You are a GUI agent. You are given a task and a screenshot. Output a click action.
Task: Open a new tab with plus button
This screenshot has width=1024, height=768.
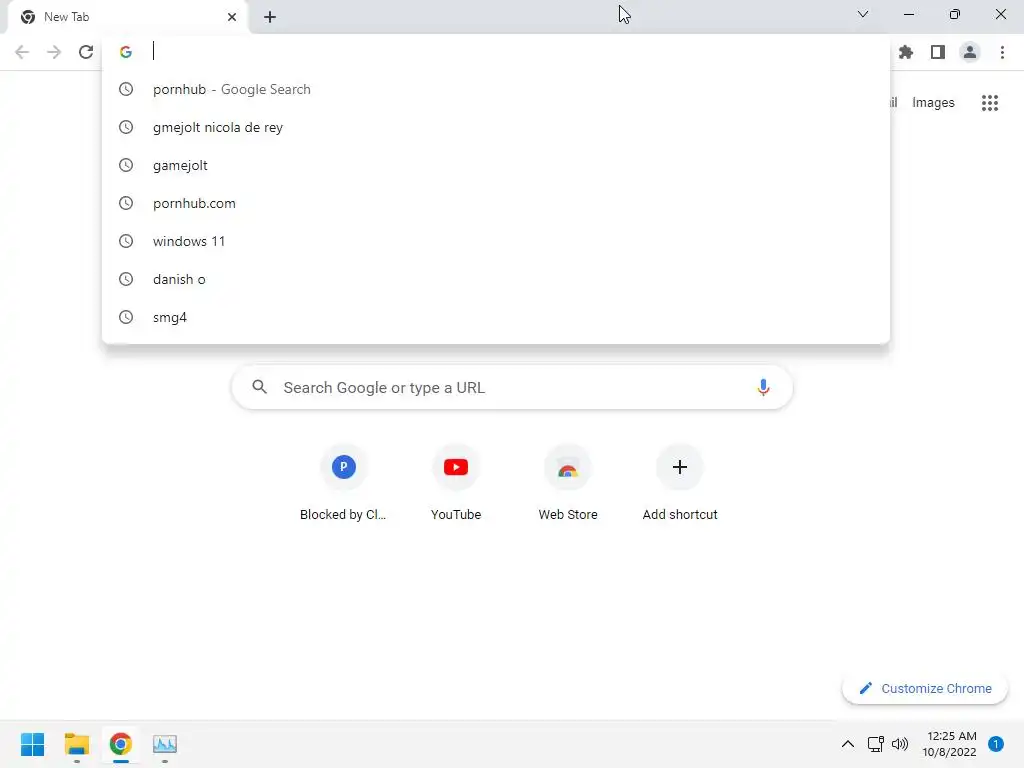coord(270,17)
